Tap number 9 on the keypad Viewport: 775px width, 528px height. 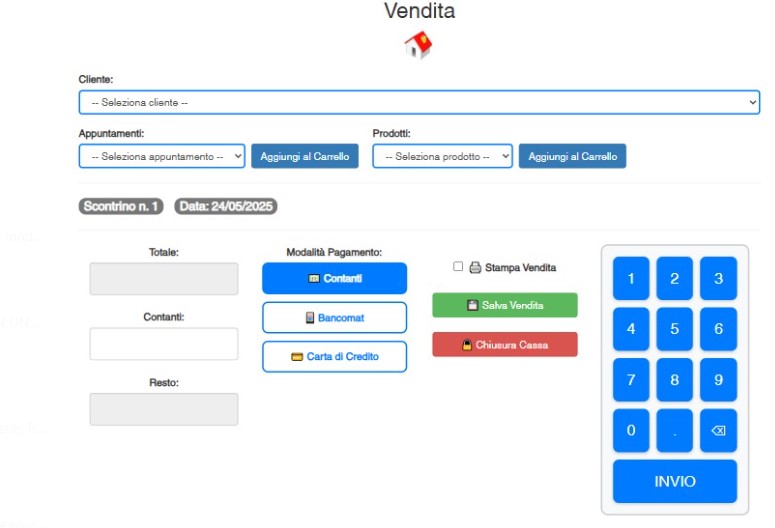(718, 380)
